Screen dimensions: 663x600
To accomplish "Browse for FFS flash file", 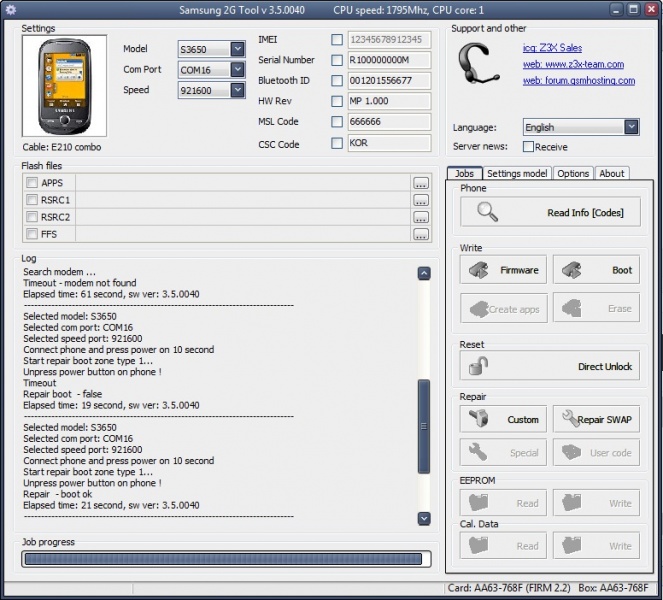I will (420, 234).
